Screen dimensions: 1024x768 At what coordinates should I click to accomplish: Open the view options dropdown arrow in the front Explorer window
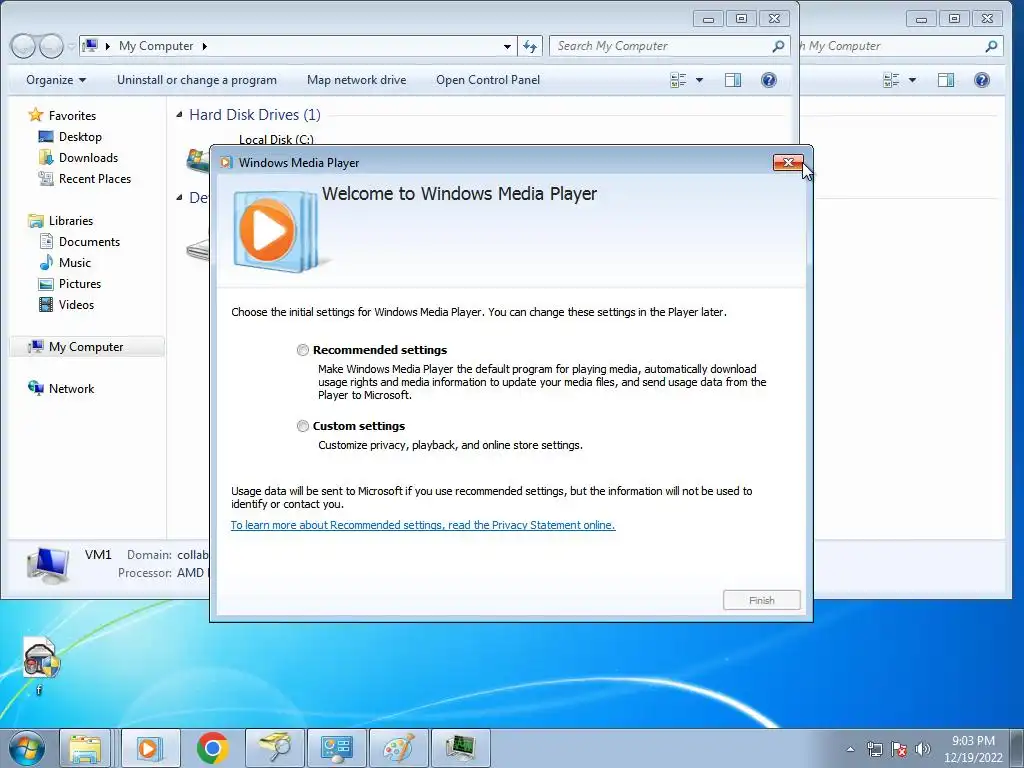click(x=699, y=80)
